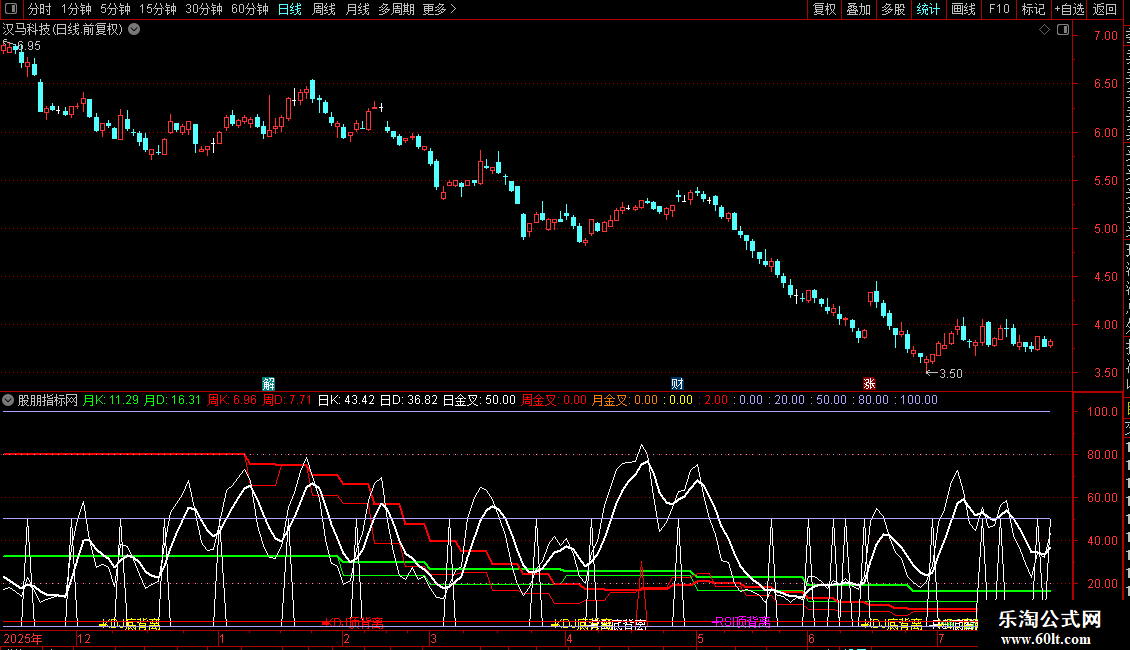Click the 5.00 price axis label
This screenshot has height=650, width=1130.
click(1105, 228)
